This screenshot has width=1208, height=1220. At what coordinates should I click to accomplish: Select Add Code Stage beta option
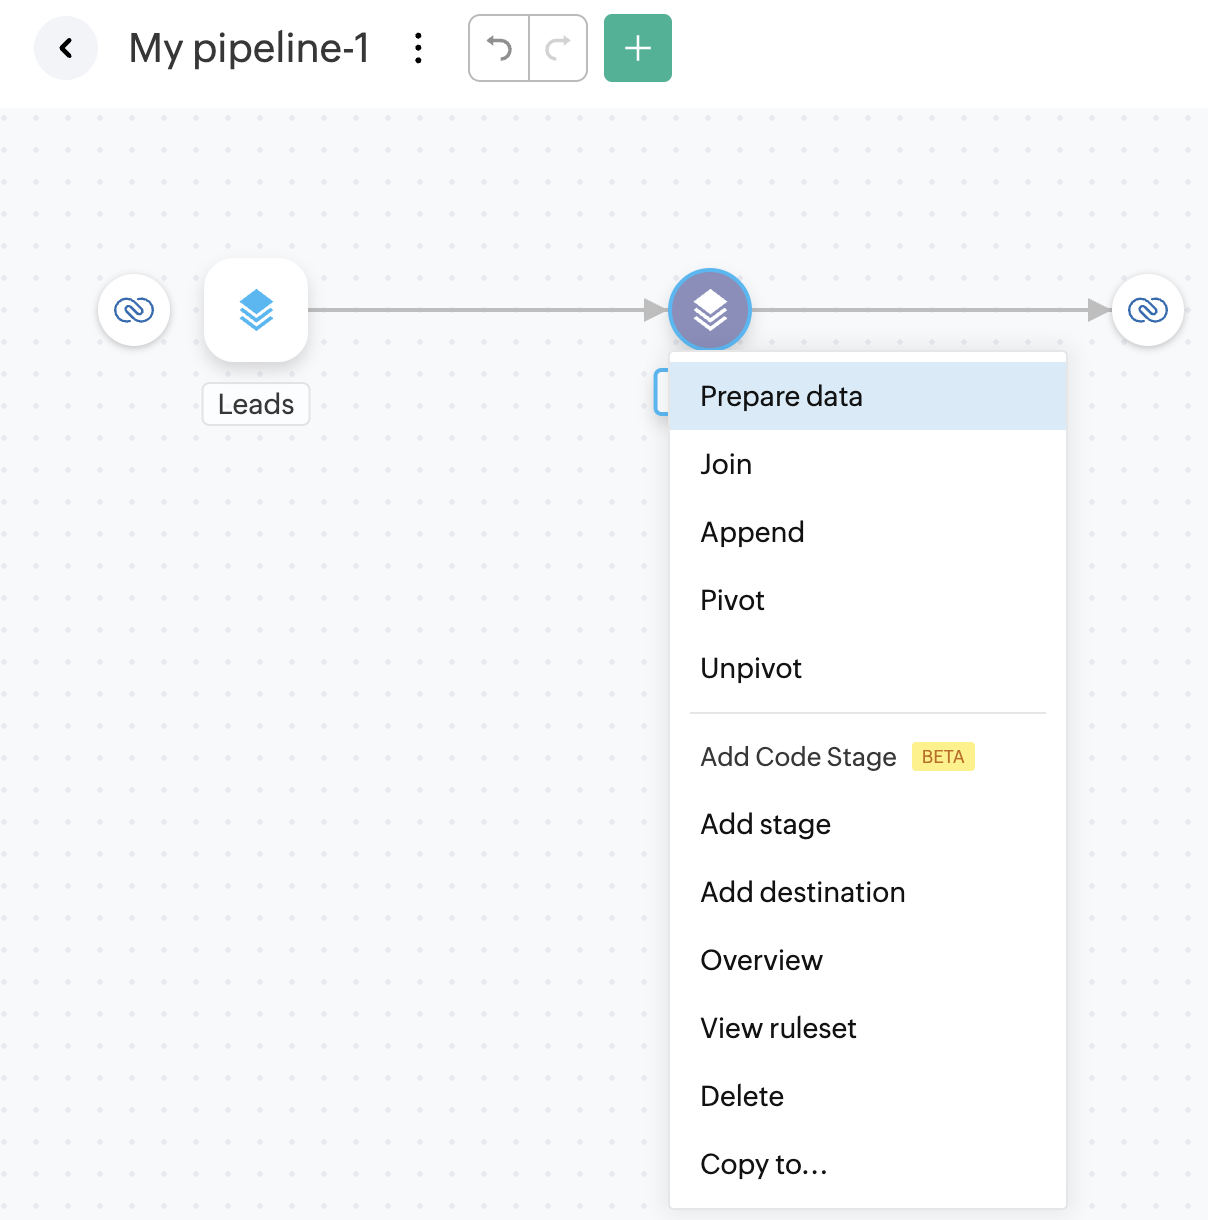[x=798, y=757]
